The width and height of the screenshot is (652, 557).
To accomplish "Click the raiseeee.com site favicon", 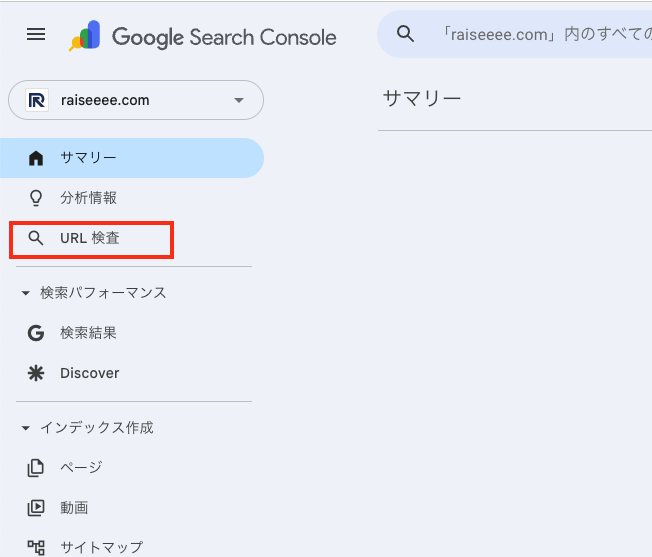I will coord(37,100).
